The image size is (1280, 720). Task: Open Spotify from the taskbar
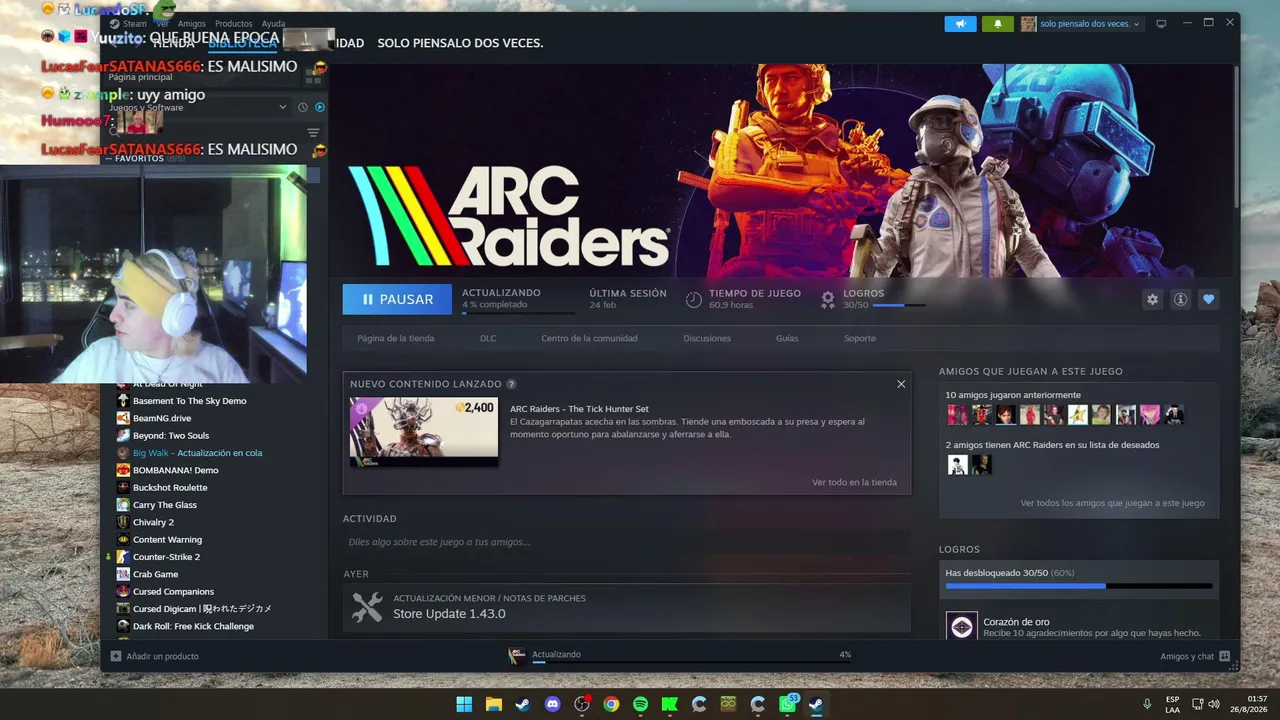[640, 704]
